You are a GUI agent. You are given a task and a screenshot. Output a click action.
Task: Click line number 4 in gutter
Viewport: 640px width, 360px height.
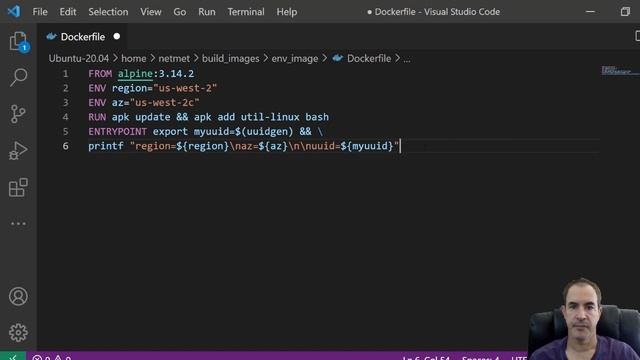pyautogui.click(x=65, y=117)
